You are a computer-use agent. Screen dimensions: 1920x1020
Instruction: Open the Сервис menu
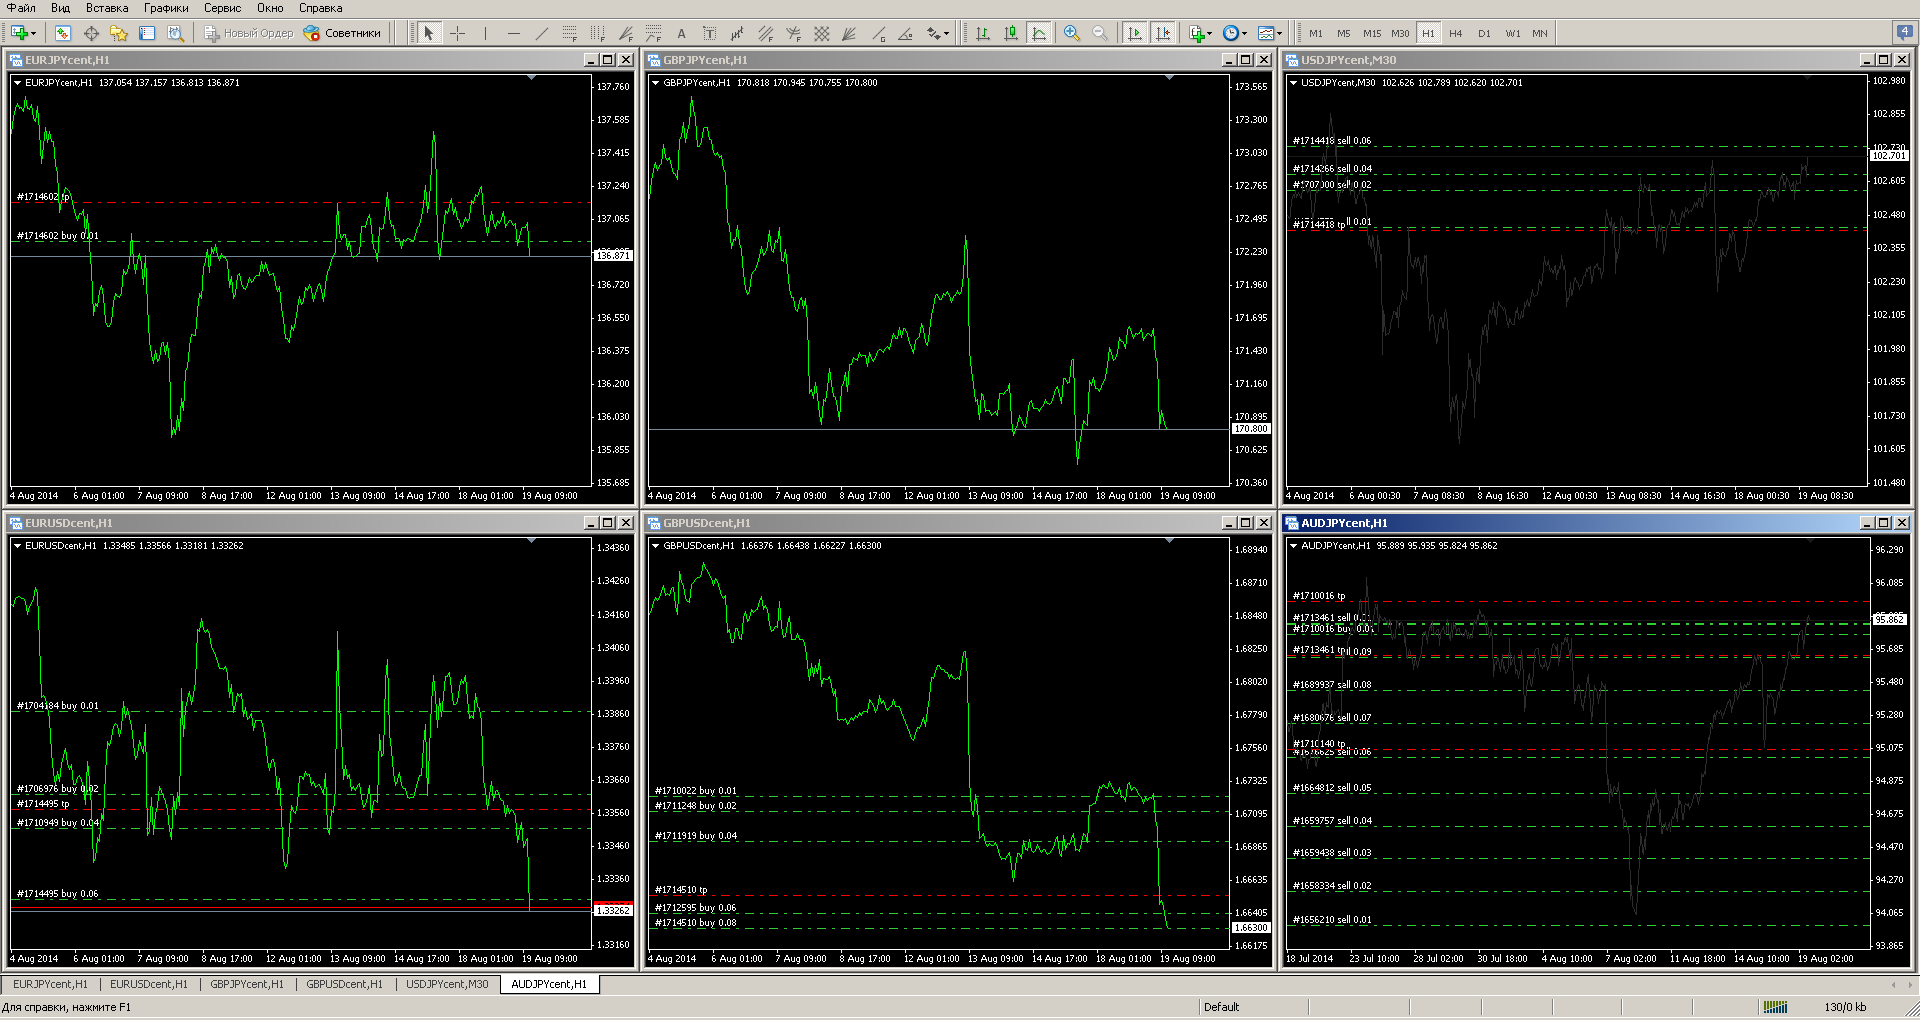pyautogui.click(x=222, y=8)
